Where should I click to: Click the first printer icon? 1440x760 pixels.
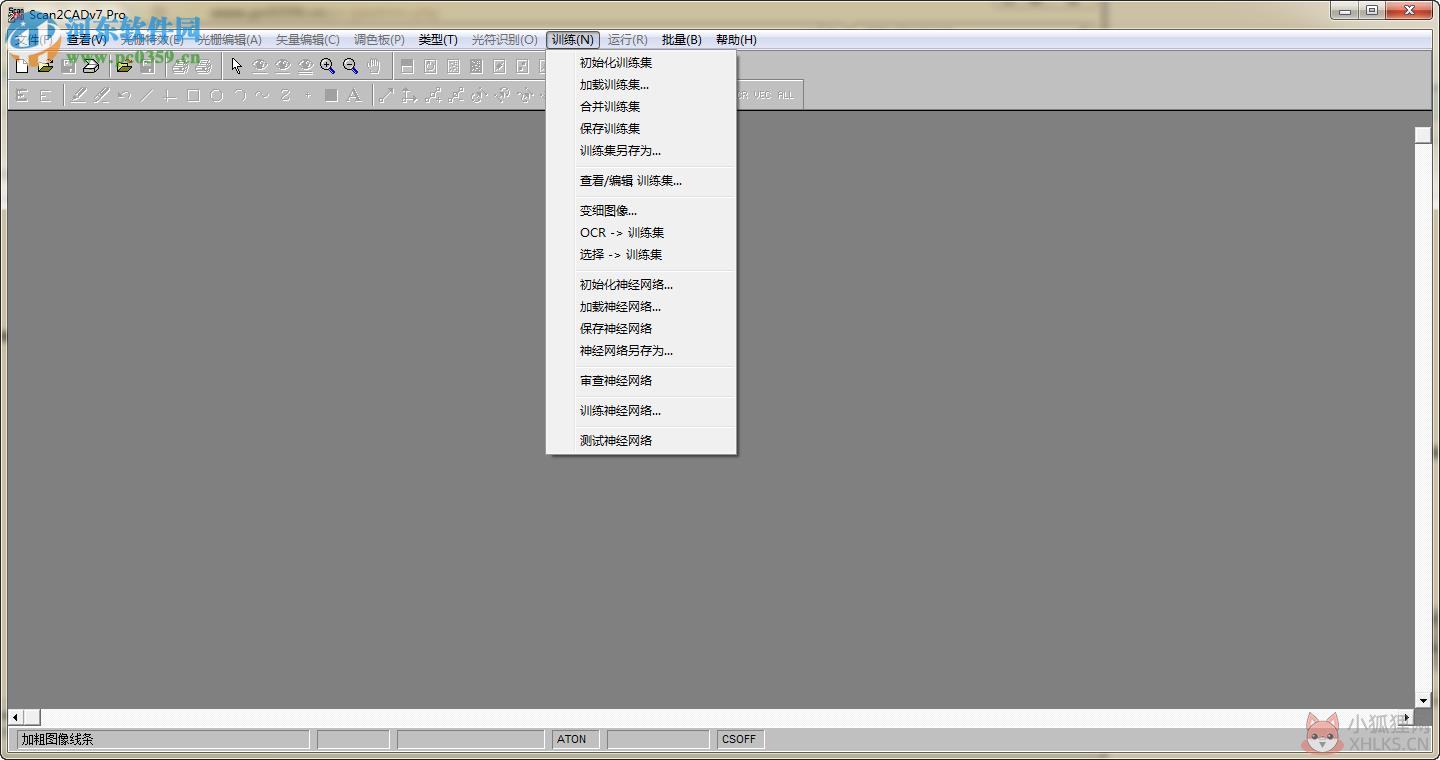click(x=180, y=66)
